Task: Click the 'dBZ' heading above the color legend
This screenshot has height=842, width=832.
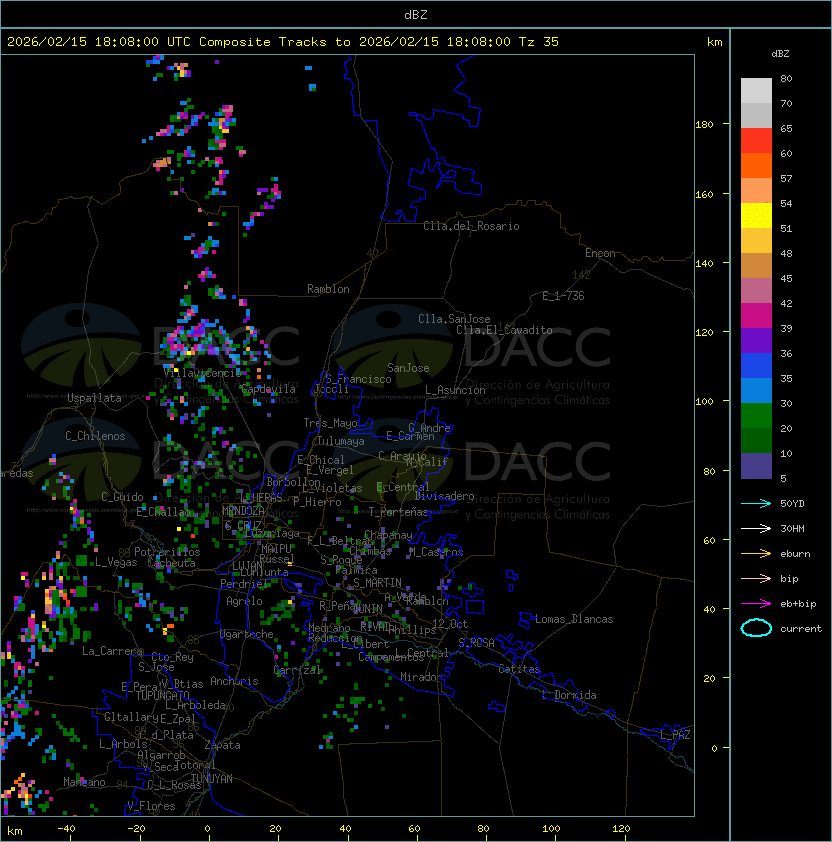Action: click(780, 54)
